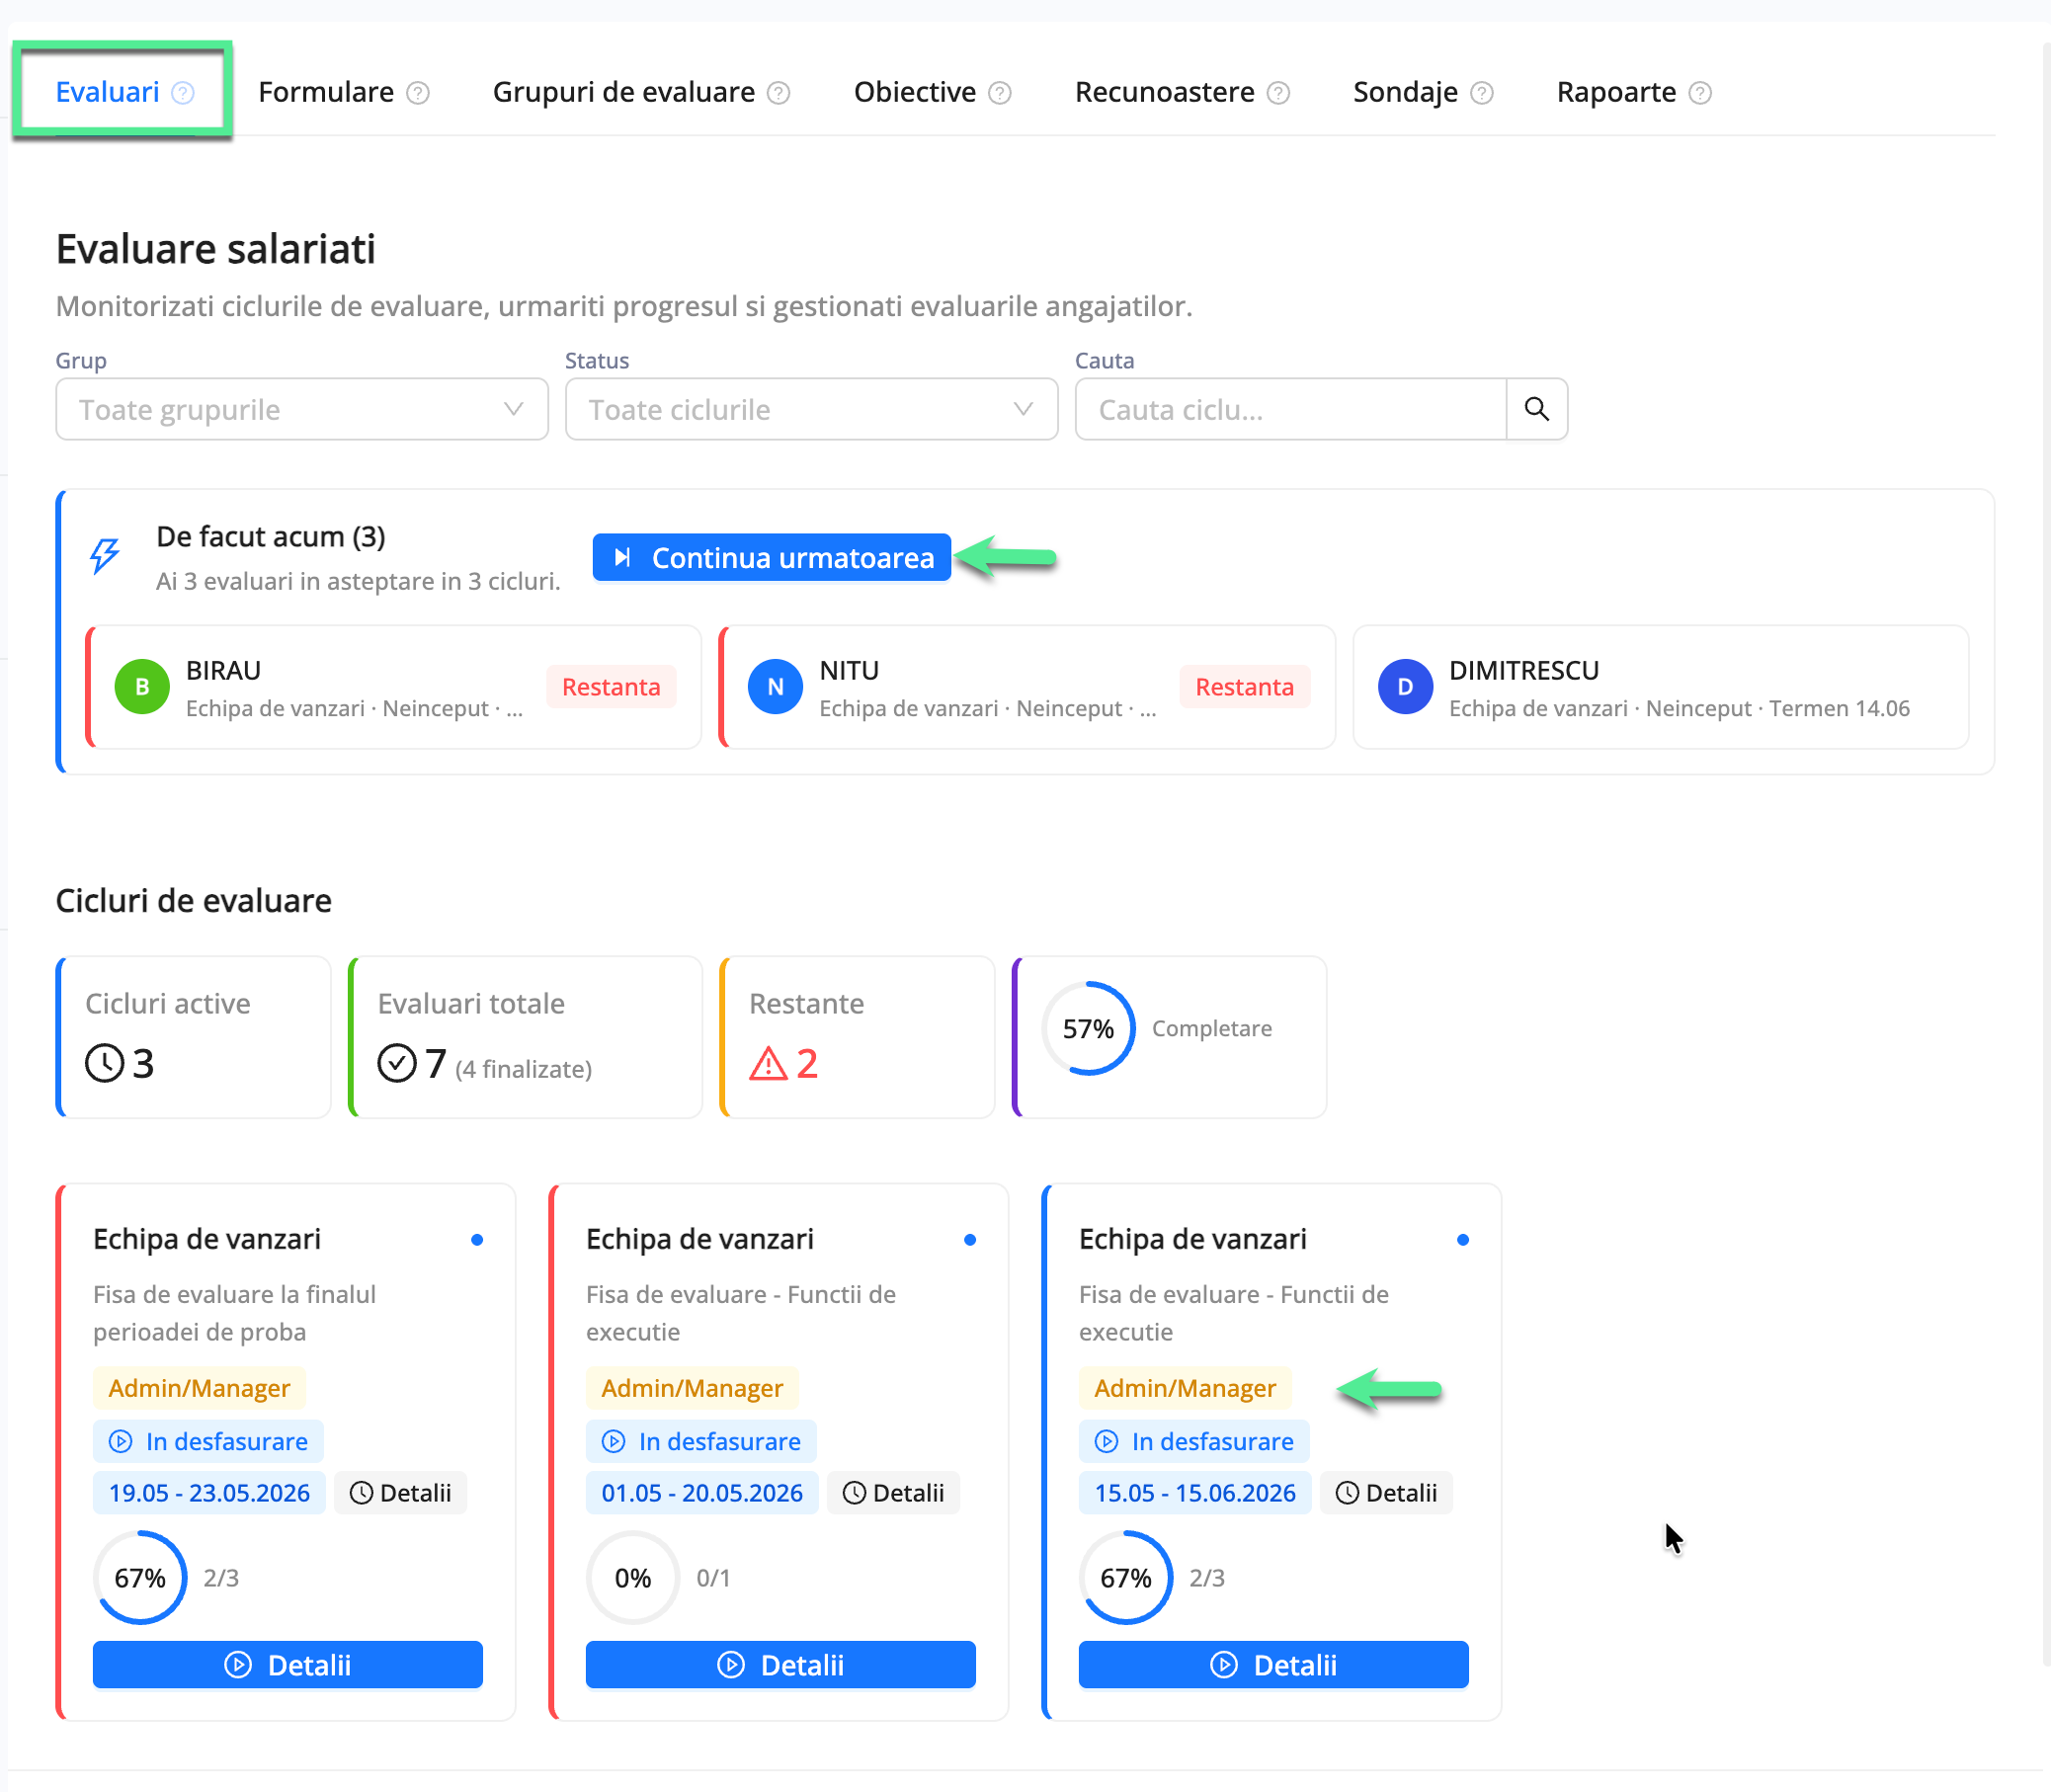Click the blue N avatar
The width and height of the screenshot is (2051, 1792).
coord(775,687)
